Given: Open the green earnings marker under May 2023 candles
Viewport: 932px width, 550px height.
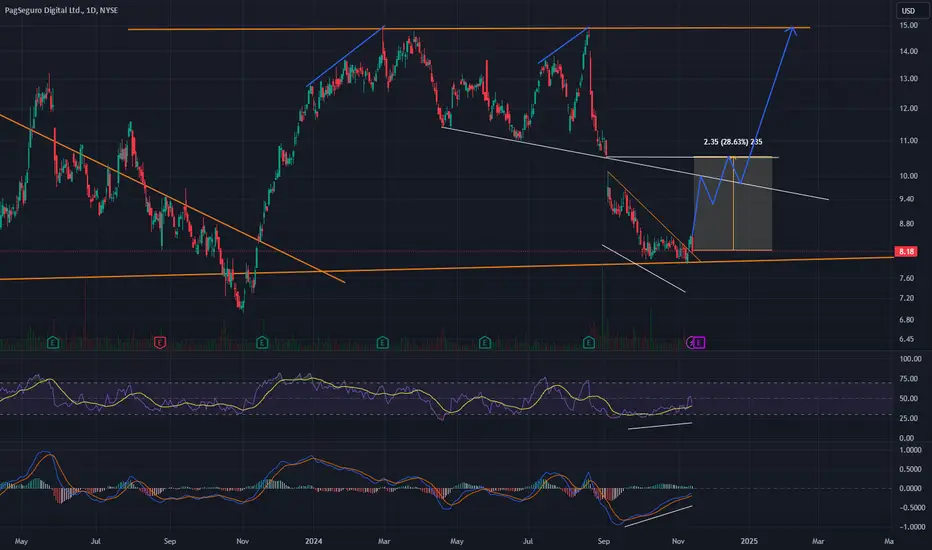Looking at the screenshot, I should click(53, 342).
